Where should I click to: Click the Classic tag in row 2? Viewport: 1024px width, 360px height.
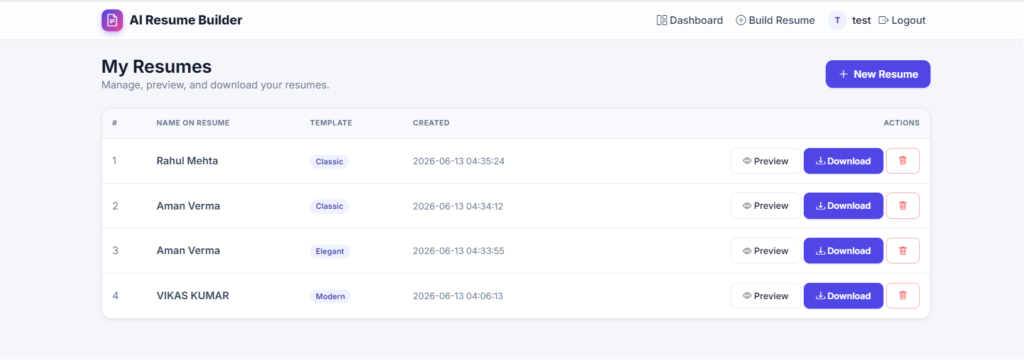pos(329,206)
